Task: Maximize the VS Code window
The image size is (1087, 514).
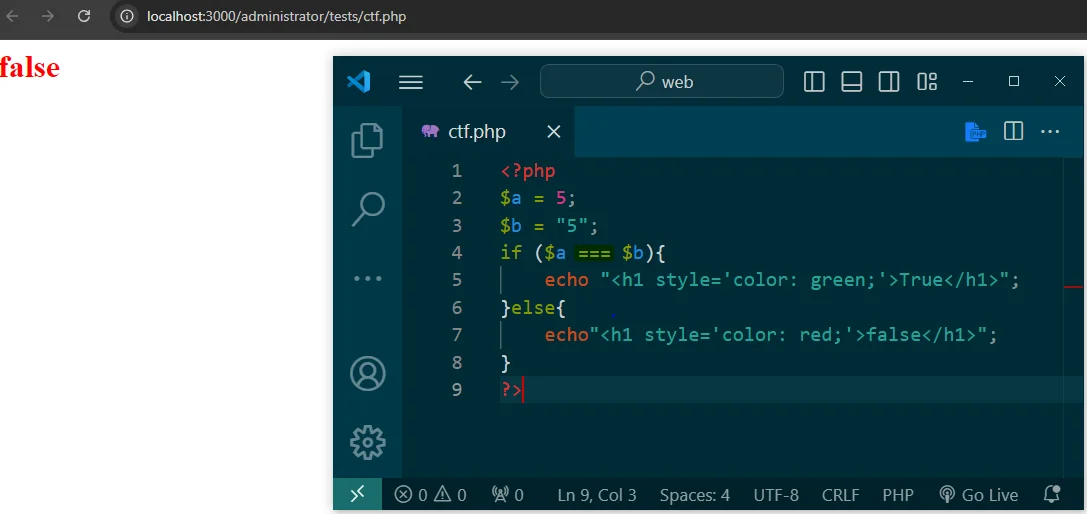Action: tap(1014, 82)
